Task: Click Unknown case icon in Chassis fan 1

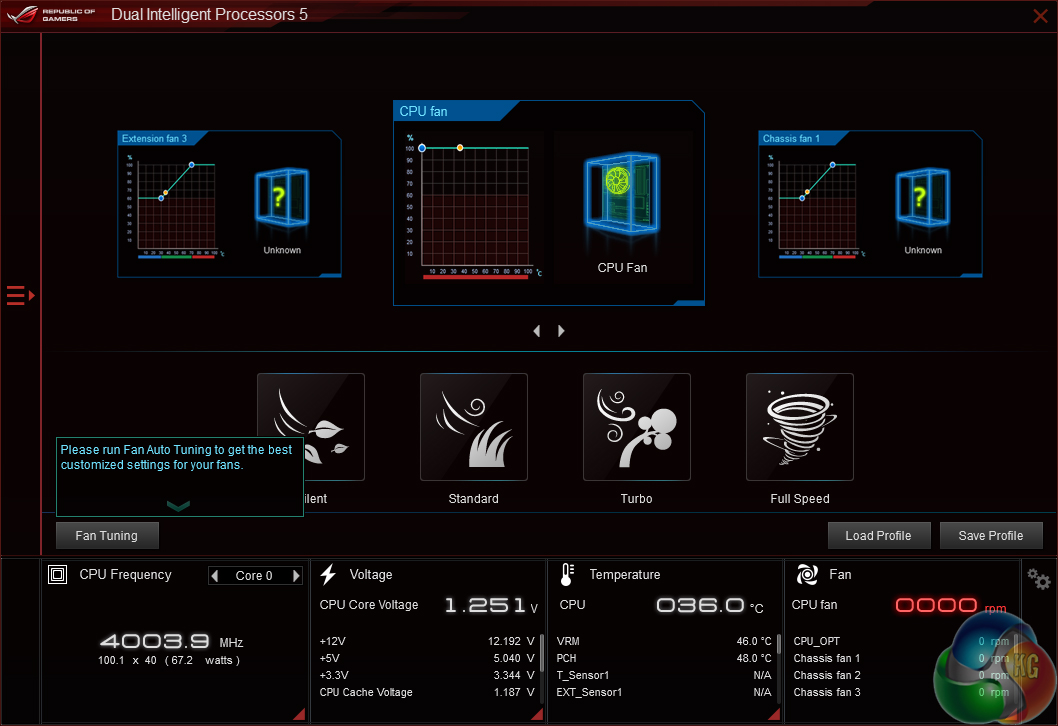Action: pos(923,198)
